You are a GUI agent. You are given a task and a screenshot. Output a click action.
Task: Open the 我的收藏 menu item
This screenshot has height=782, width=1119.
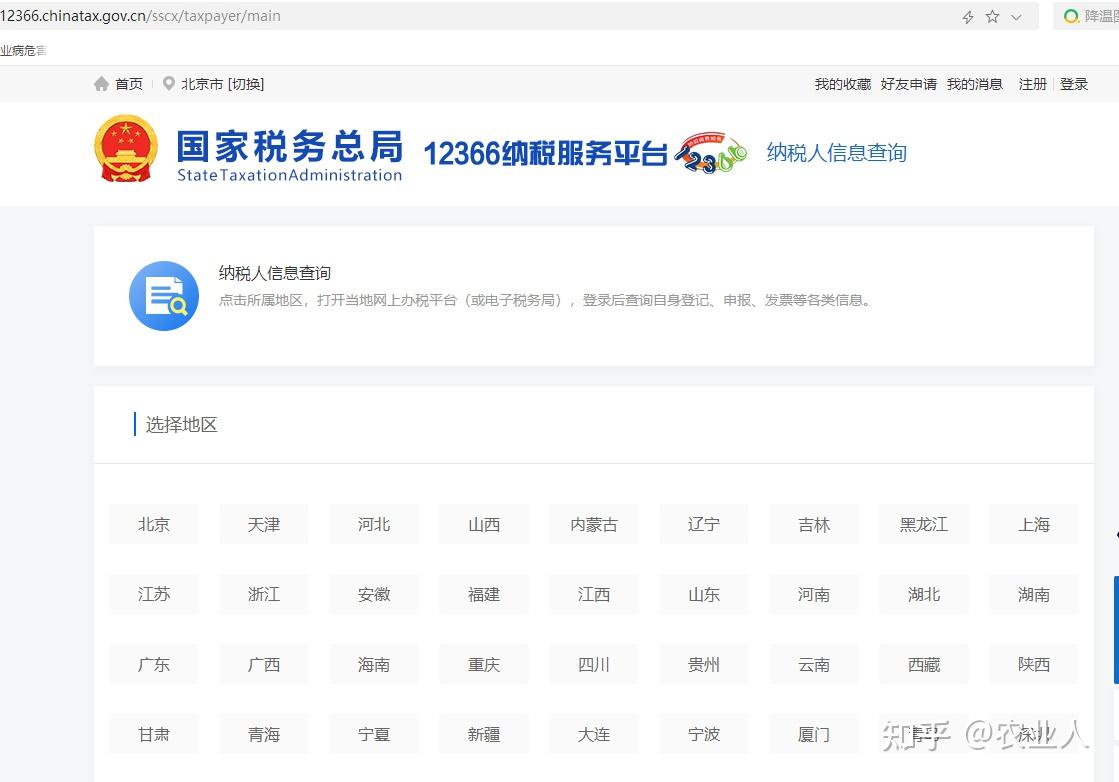843,84
